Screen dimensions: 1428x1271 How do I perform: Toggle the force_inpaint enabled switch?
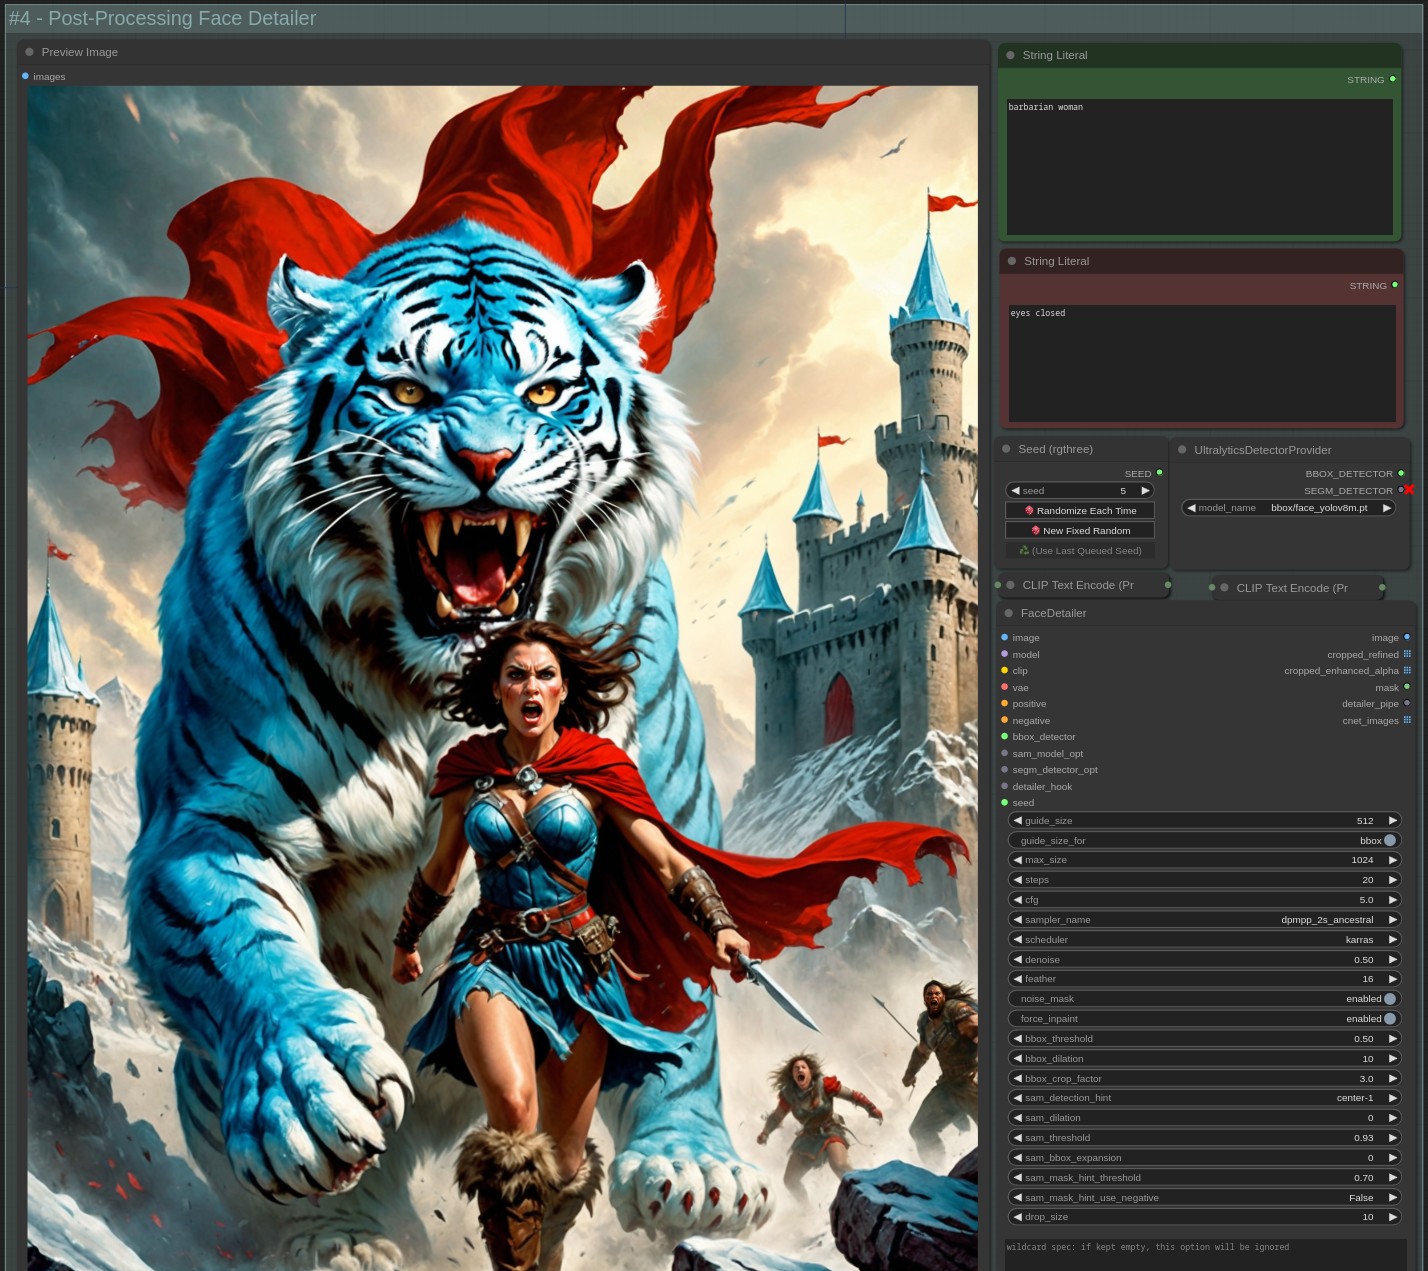pos(1389,1019)
